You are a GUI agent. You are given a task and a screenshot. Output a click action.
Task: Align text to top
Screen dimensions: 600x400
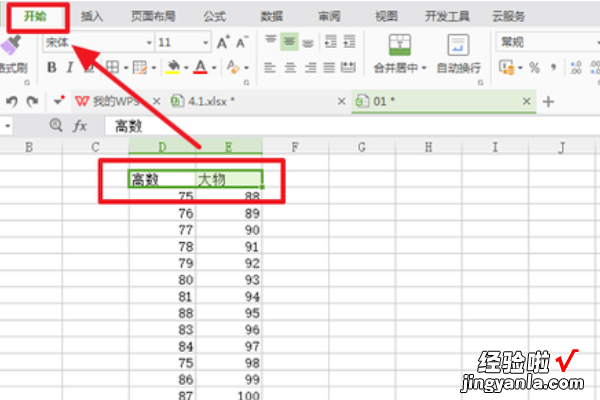271,40
